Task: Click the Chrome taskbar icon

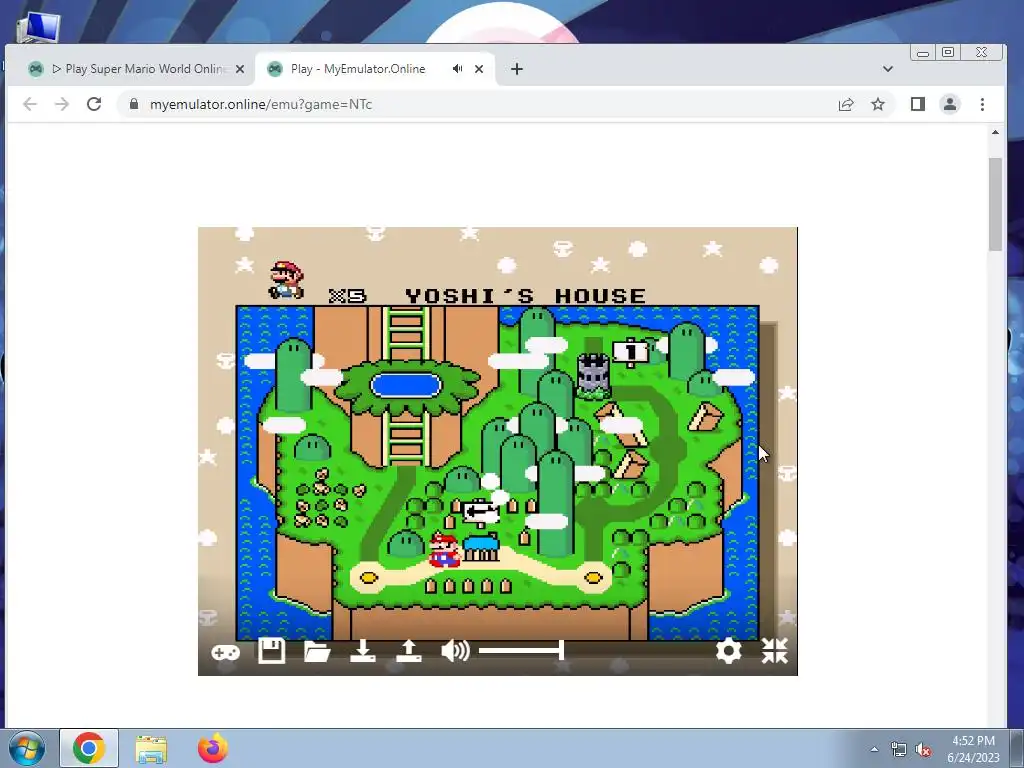Action: [x=89, y=748]
